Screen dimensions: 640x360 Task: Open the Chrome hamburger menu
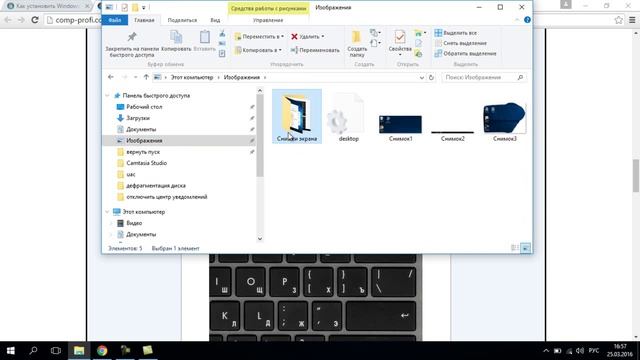(x=632, y=20)
